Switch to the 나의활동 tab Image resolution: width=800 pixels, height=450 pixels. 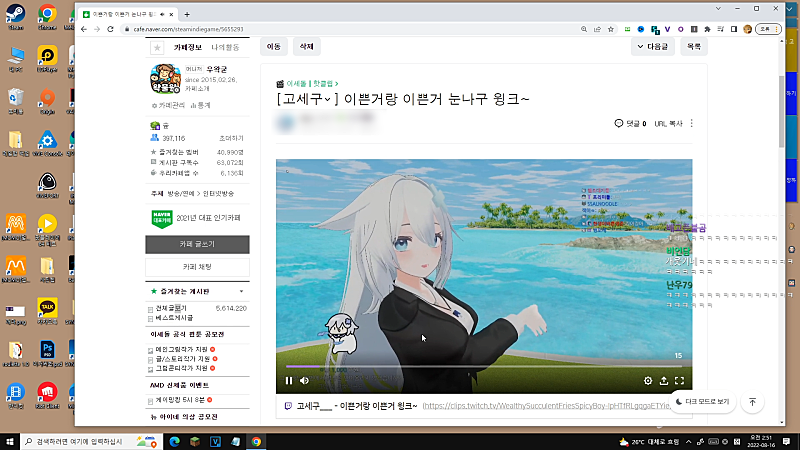(x=225, y=47)
